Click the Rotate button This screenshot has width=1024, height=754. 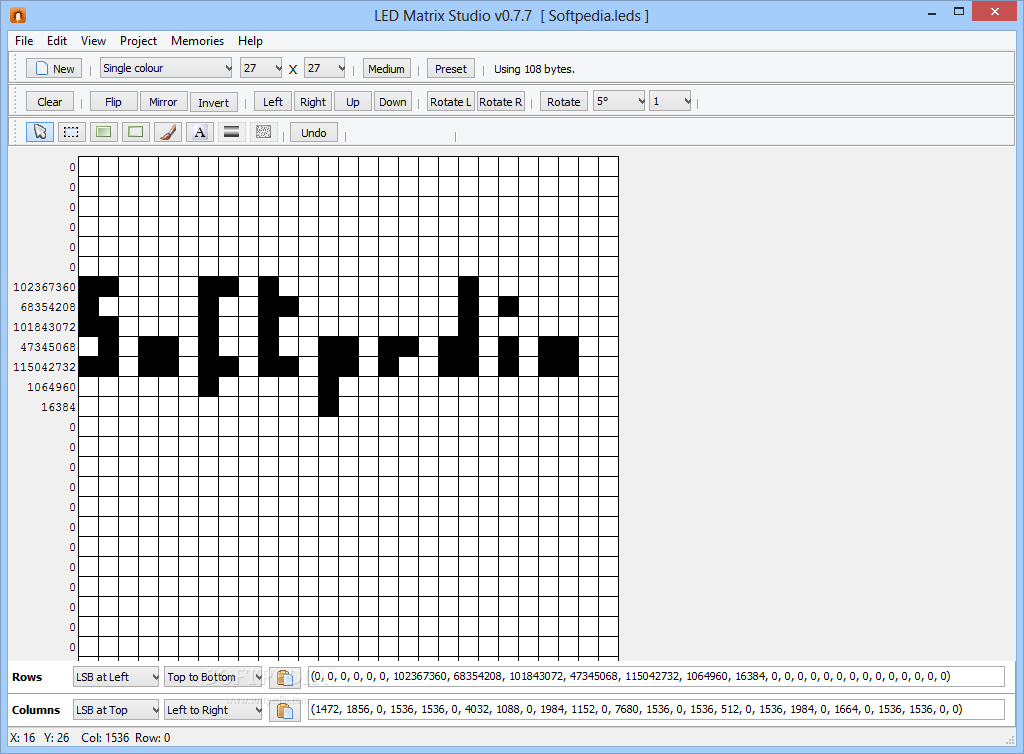564,102
